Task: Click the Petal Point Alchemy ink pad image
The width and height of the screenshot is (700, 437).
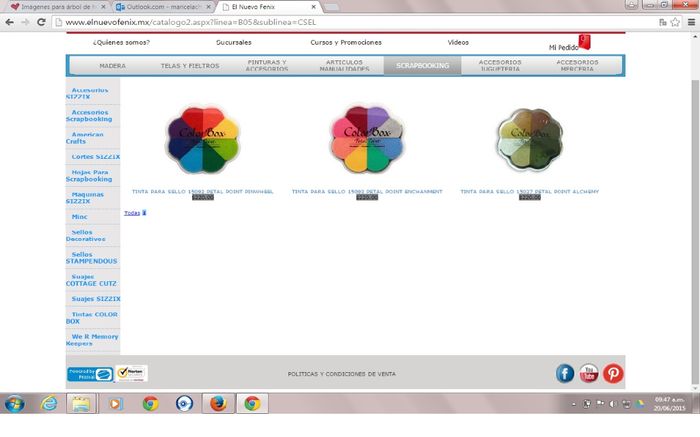Action: point(530,140)
